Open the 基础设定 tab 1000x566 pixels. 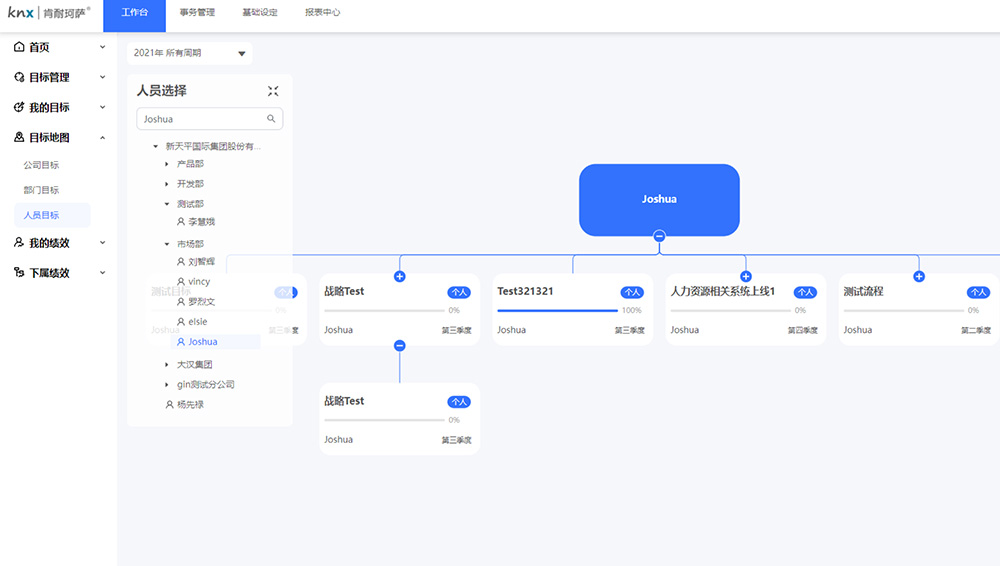point(260,13)
